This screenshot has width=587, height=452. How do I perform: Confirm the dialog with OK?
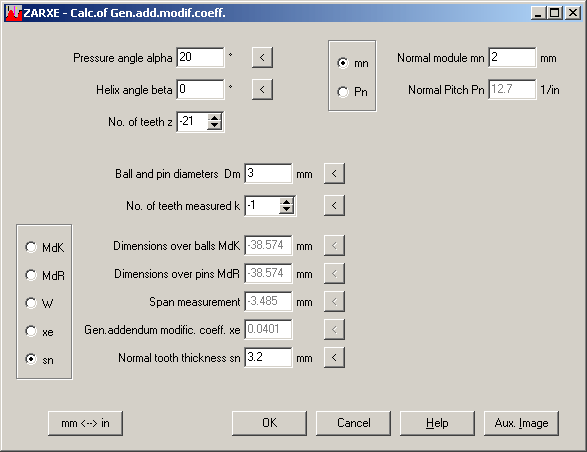pos(269,423)
